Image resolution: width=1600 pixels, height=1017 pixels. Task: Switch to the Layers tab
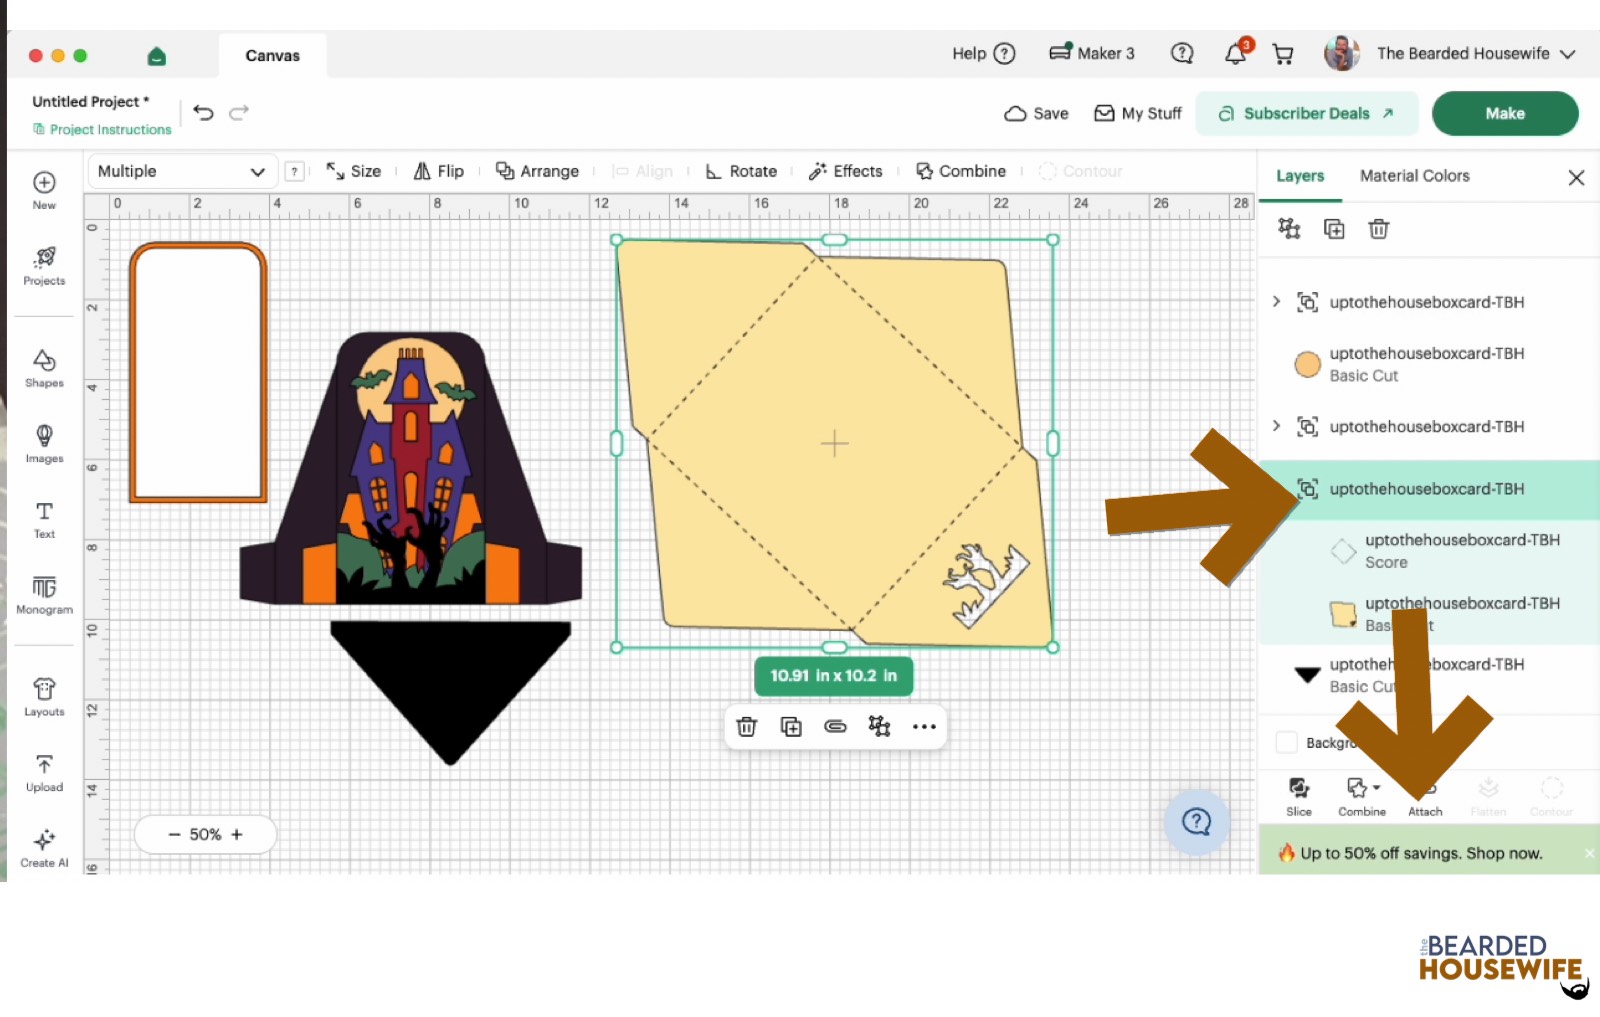tap(1300, 176)
